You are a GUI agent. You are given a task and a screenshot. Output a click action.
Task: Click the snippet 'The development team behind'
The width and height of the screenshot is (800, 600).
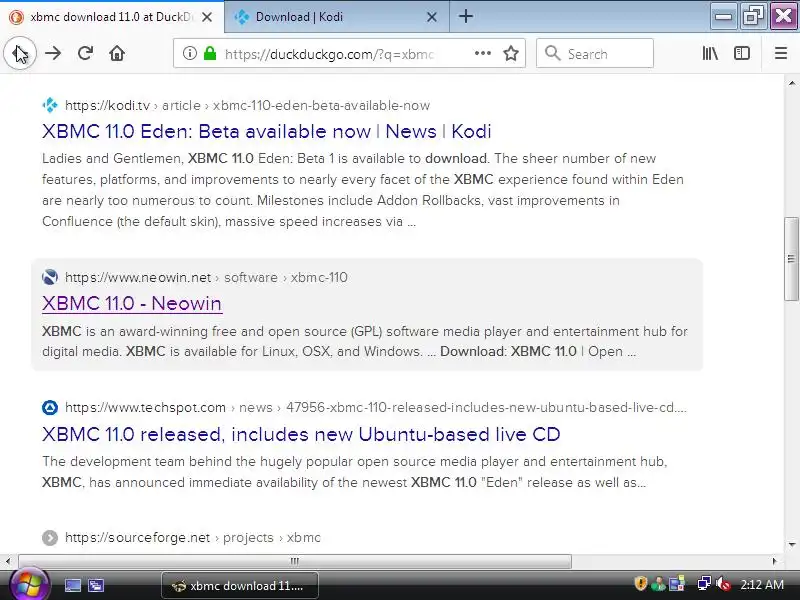[x=355, y=472]
